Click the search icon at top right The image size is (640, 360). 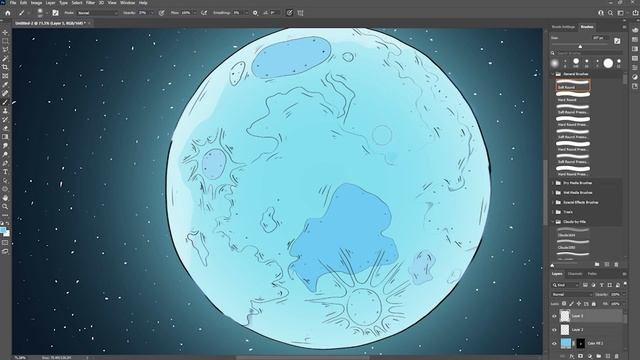pyautogui.click(x=610, y=13)
